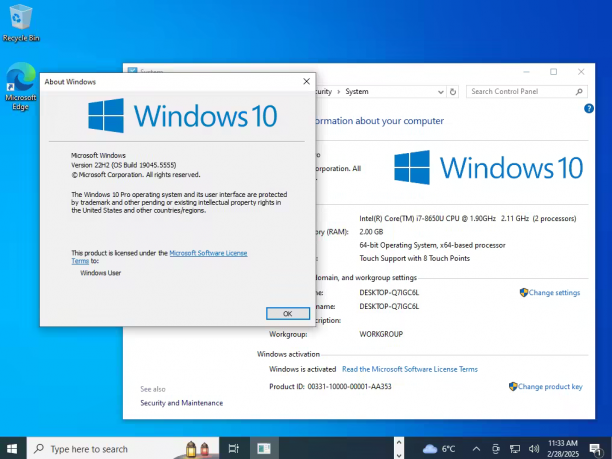Open the volume control tray icon

coord(534,449)
